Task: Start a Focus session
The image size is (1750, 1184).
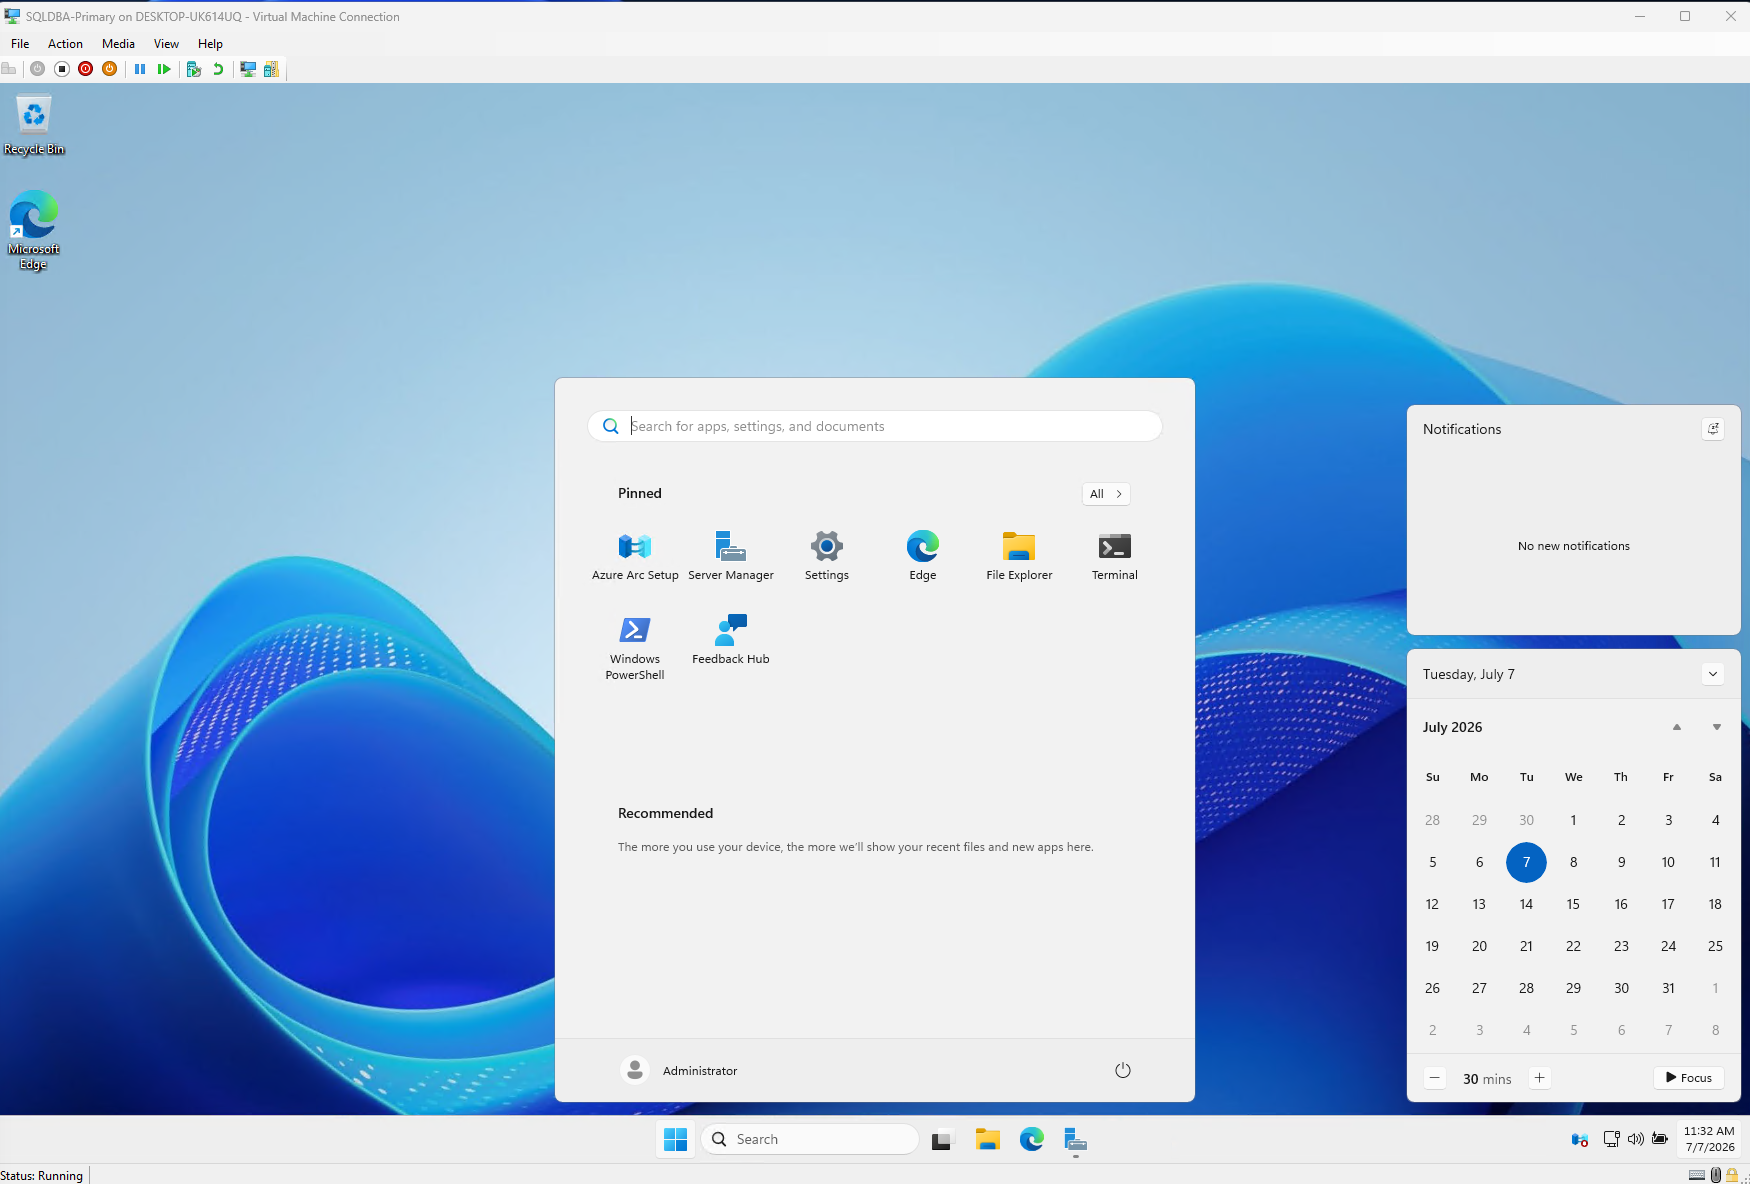Action: click(x=1689, y=1078)
